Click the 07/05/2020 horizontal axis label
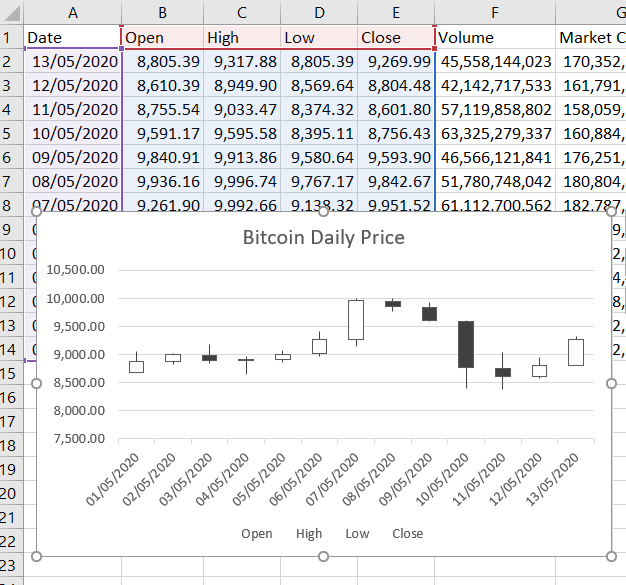This screenshot has width=626, height=585. [332, 479]
